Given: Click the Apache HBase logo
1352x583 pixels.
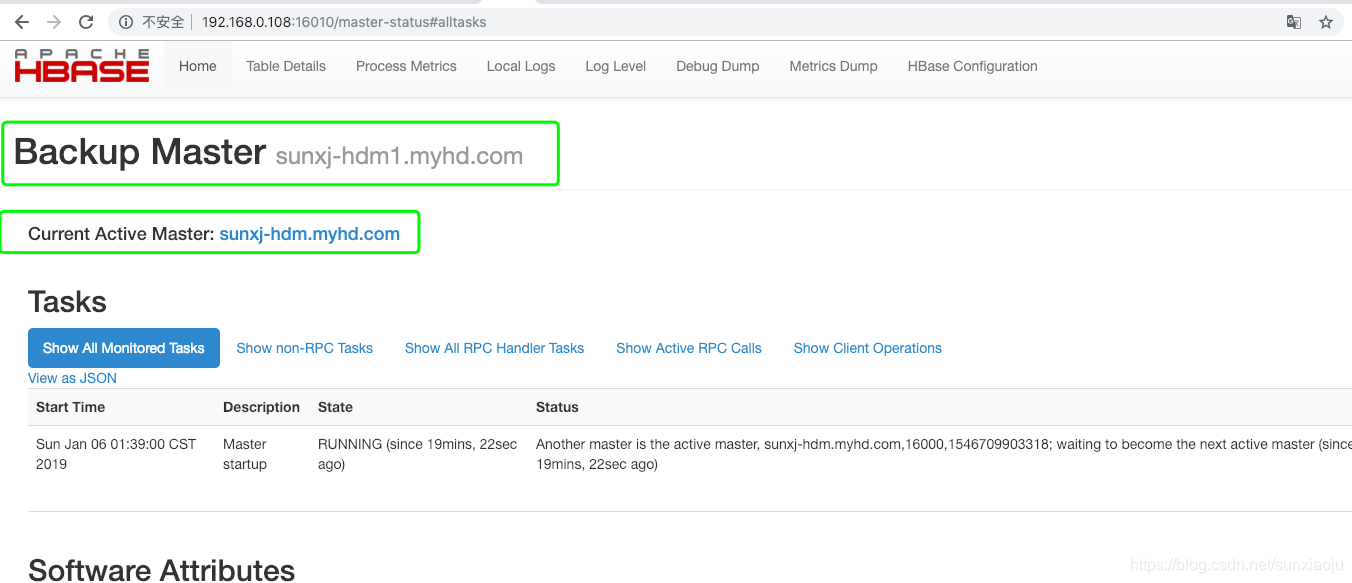Looking at the screenshot, I should (82, 66).
